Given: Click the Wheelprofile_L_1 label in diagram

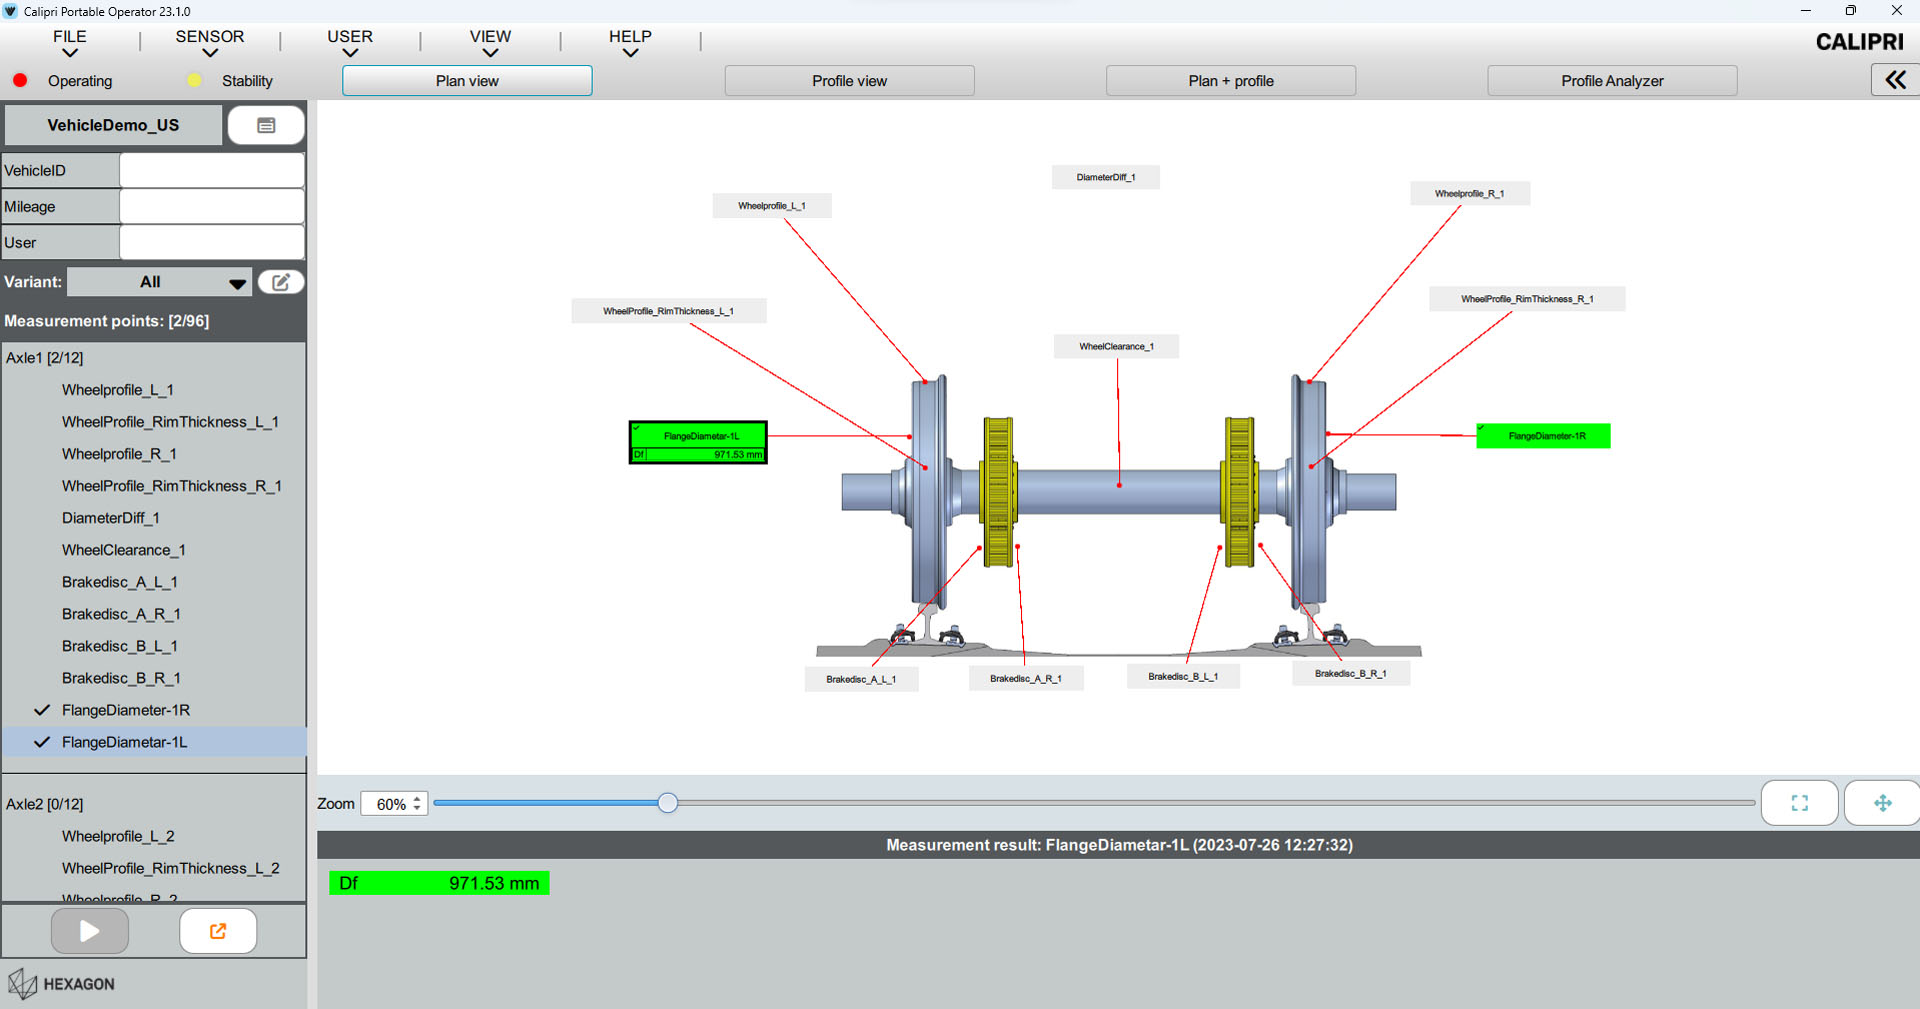Looking at the screenshot, I should (772, 206).
